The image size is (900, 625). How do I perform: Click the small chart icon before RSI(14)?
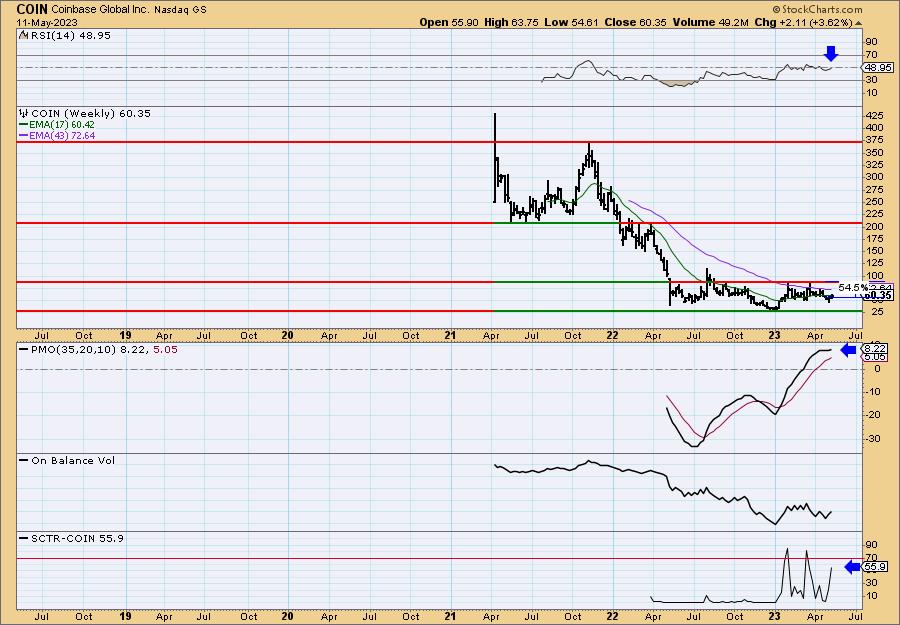pyautogui.click(x=24, y=35)
